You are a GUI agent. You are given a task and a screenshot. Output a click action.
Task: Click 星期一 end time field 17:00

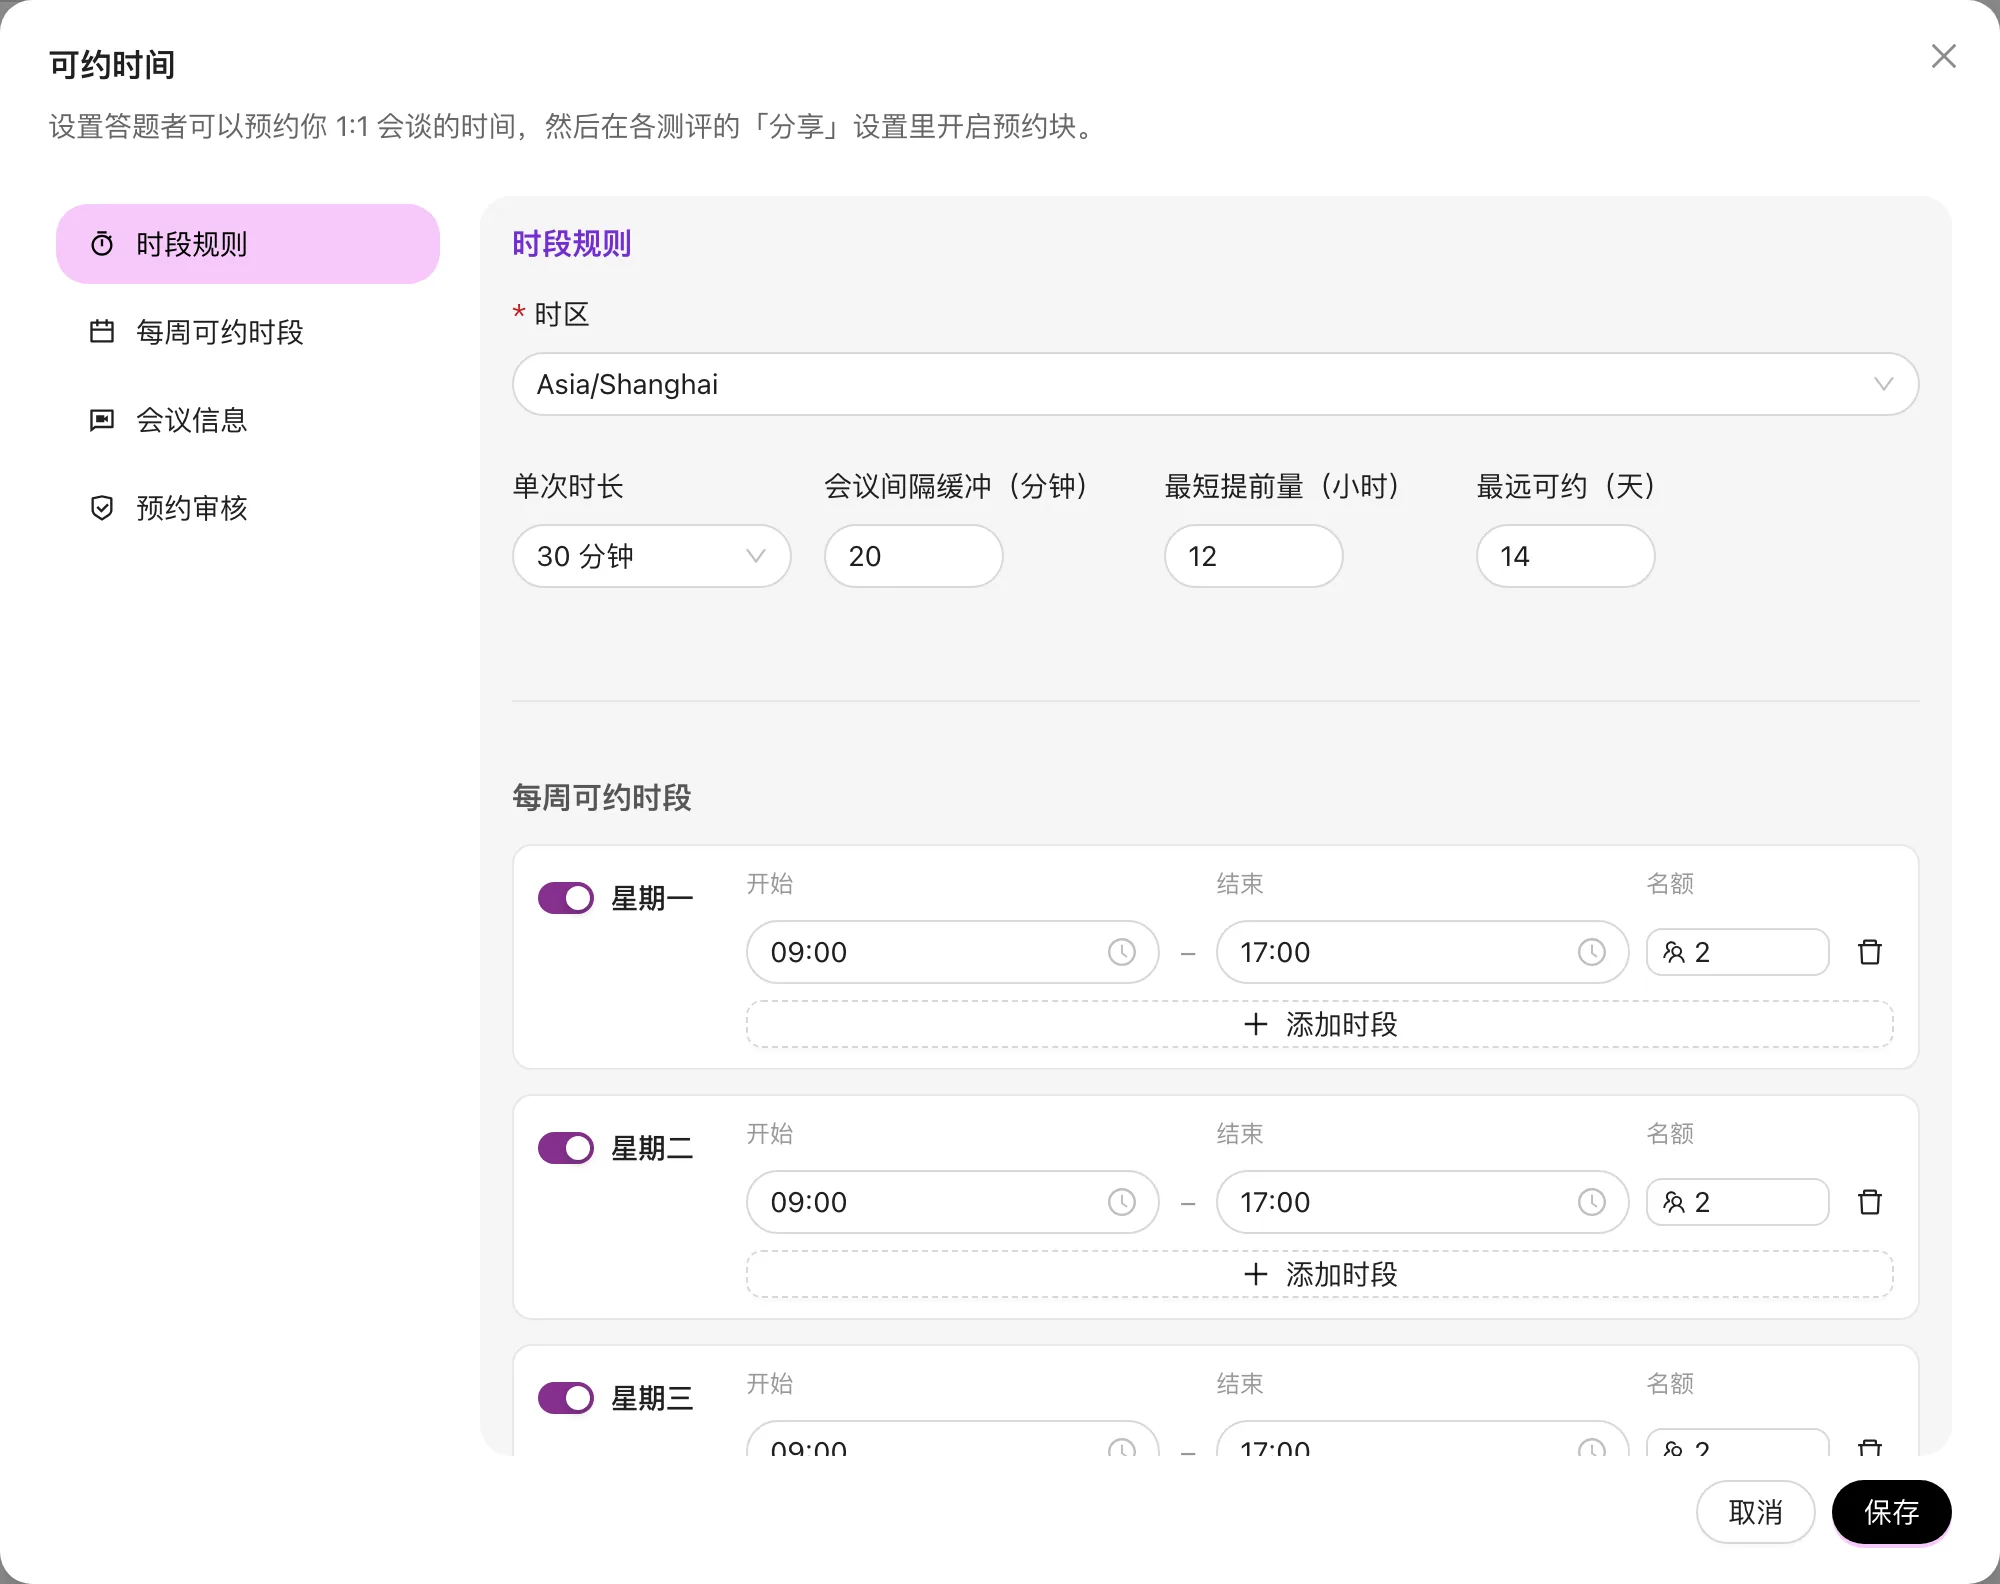pos(1422,952)
